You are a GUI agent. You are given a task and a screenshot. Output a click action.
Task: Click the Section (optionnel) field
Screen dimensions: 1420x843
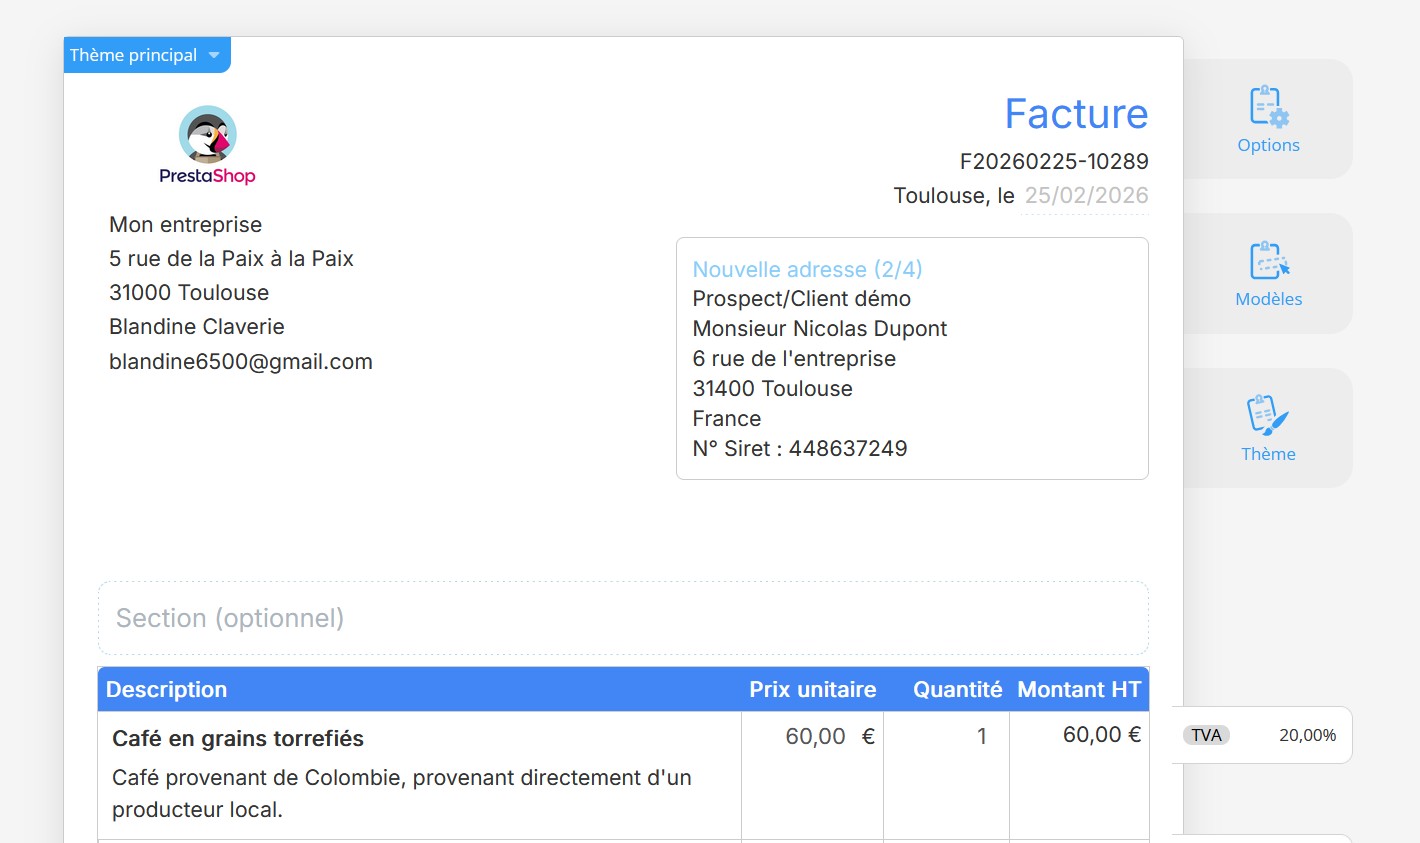point(622,618)
